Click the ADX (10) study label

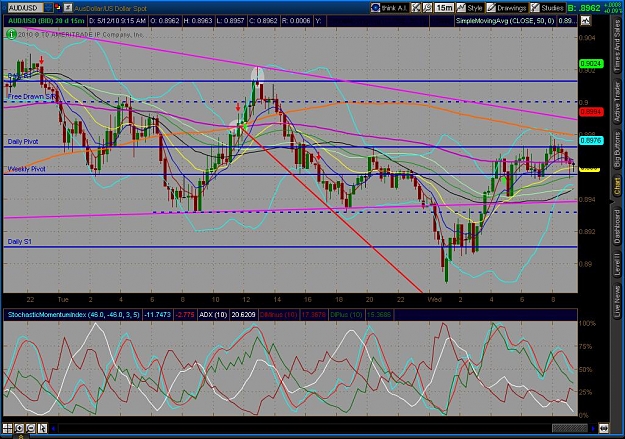213,315
